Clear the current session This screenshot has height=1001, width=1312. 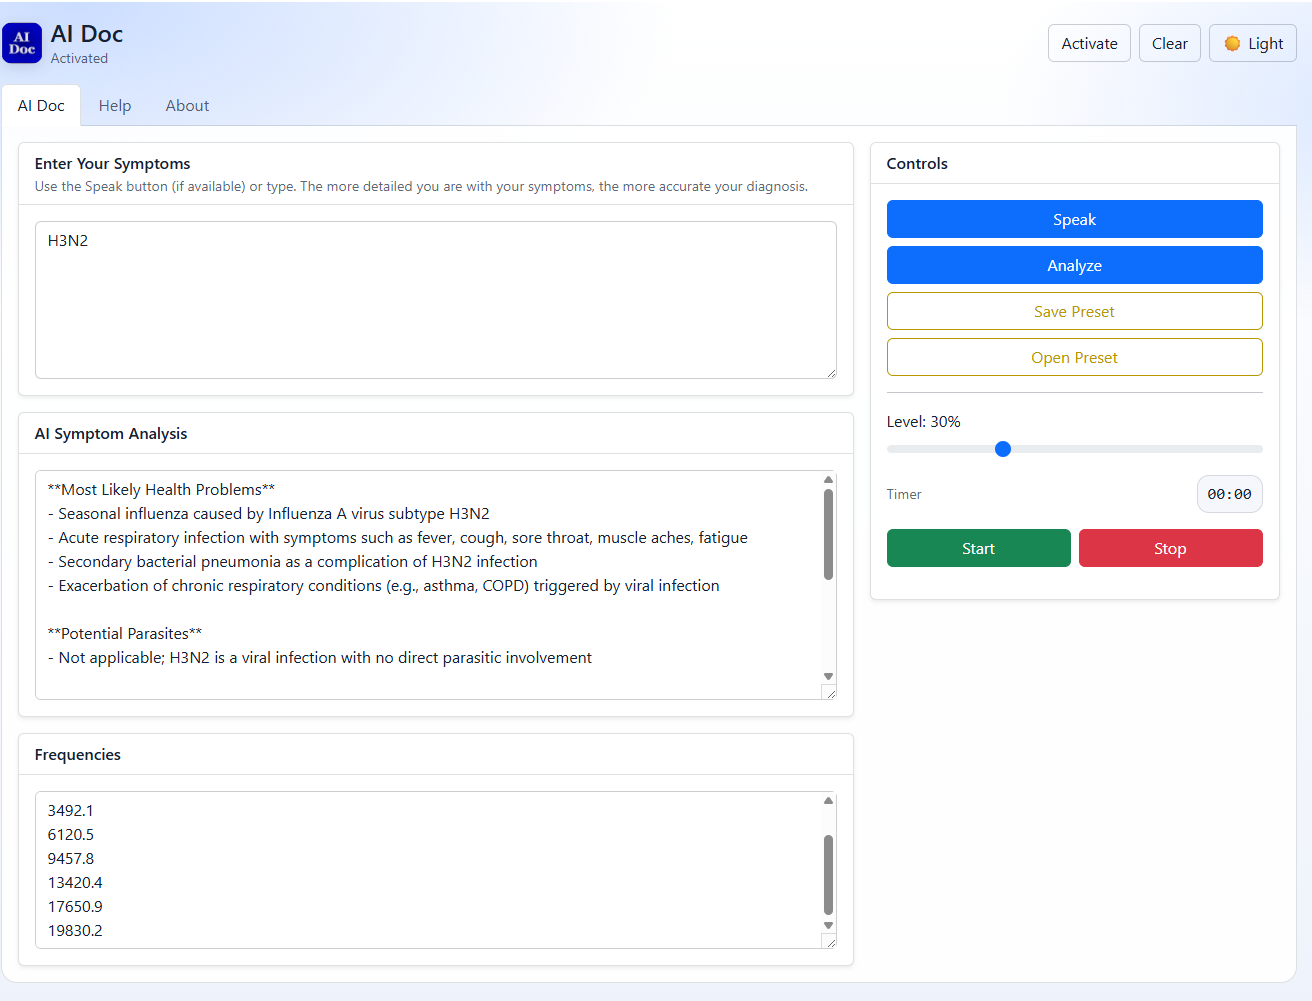pos(1169,43)
